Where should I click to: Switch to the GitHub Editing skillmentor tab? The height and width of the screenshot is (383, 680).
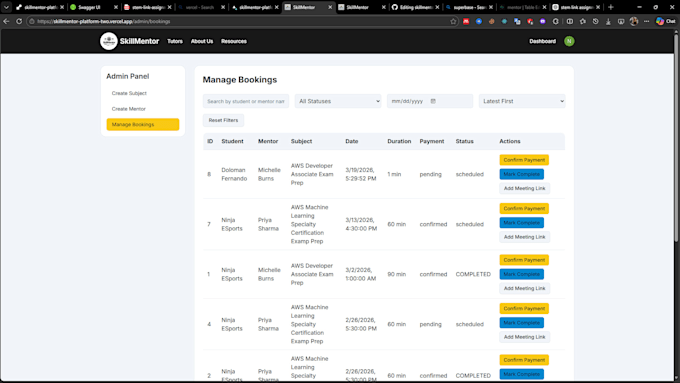[415, 7]
